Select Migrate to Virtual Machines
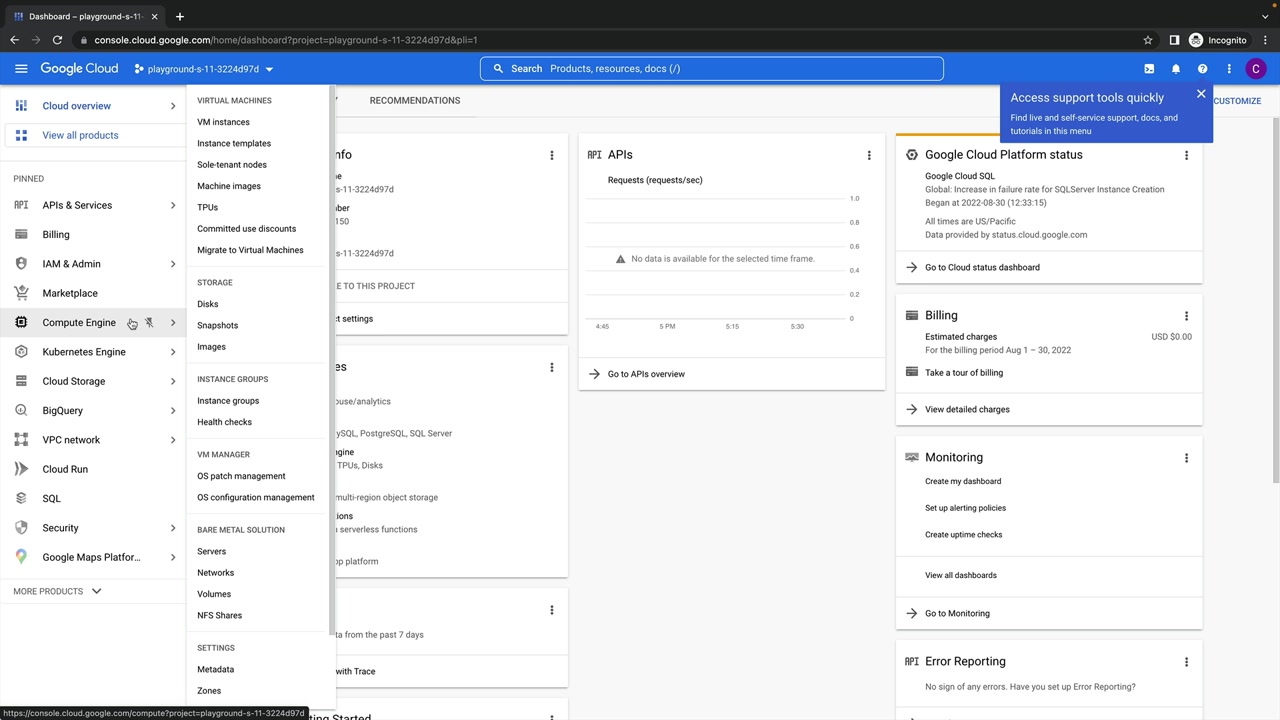This screenshot has height=720, width=1280. [x=250, y=250]
